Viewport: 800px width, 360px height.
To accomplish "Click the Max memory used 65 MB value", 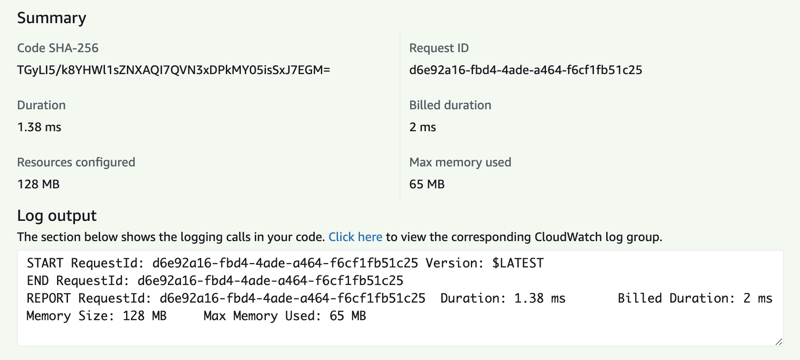I will (x=427, y=184).
